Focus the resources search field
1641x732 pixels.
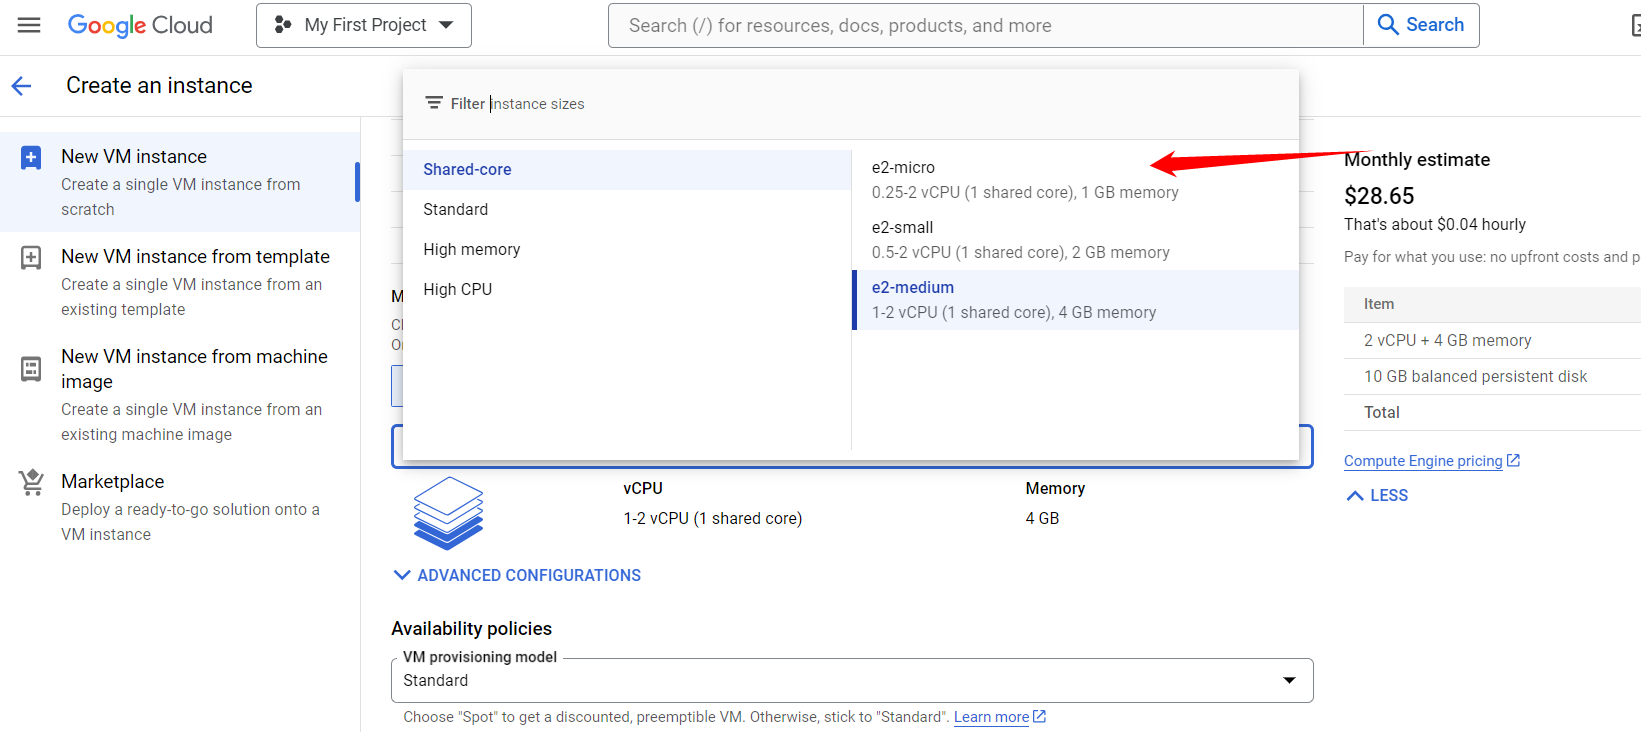tap(985, 25)
